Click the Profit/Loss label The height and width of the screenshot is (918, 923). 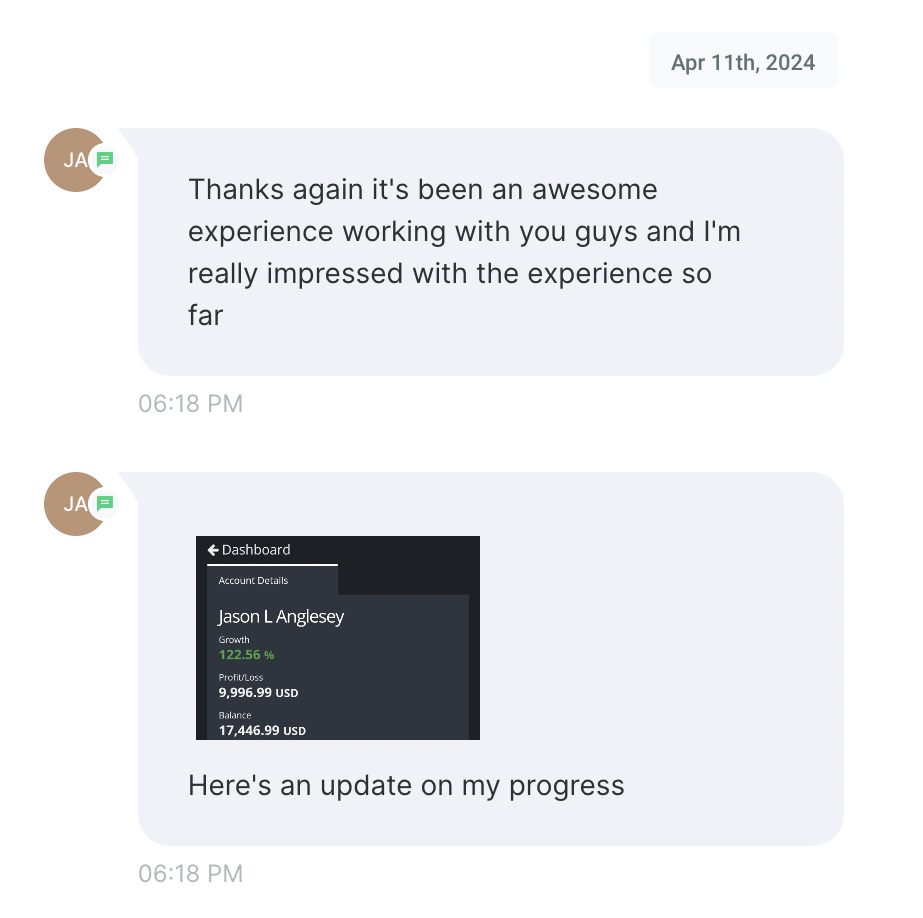pyautogui.click(x=241, y=677)
